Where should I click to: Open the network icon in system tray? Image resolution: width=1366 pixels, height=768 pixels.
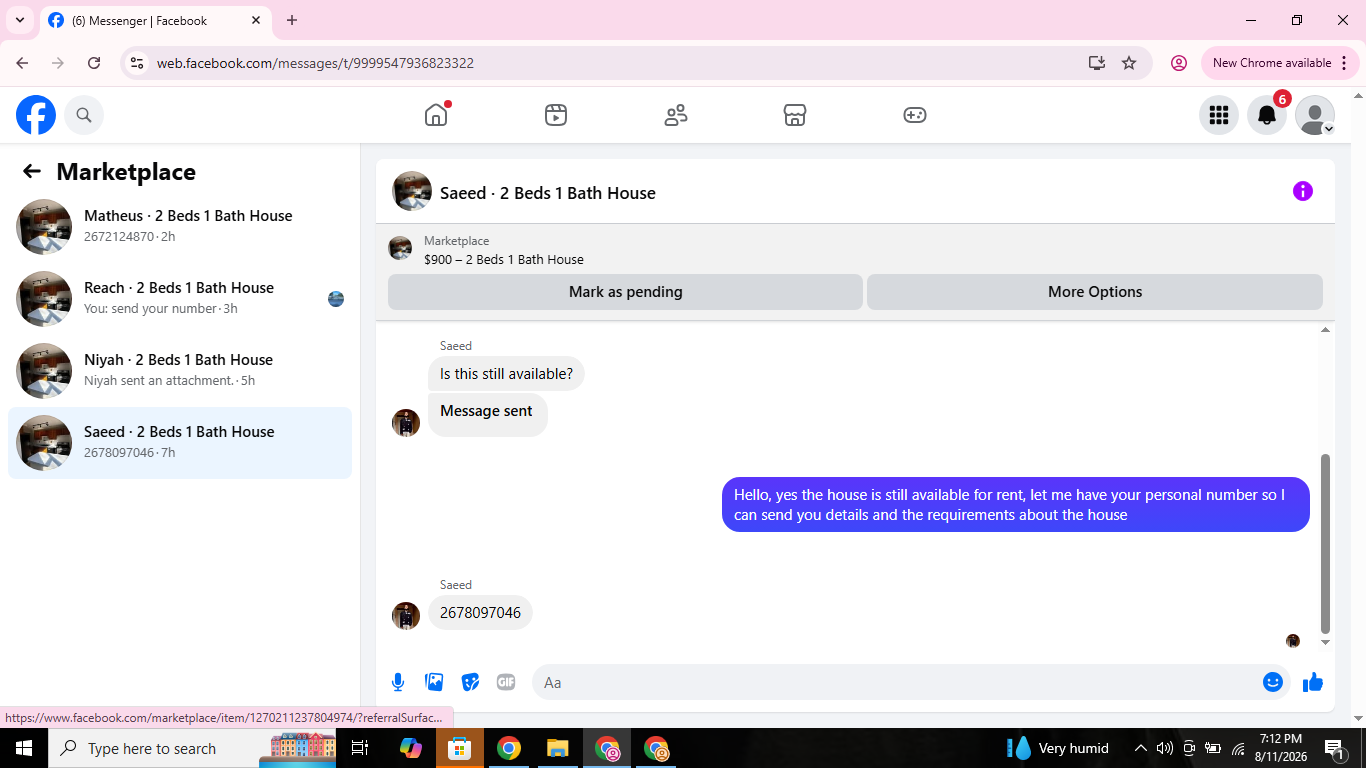pos(1238,748)
